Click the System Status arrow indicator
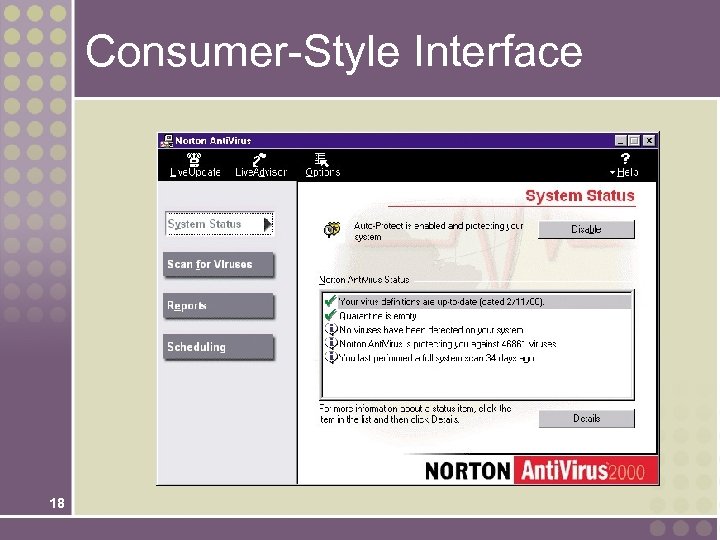The width and height of the screenshot is (720, 540). [x=268, y=224]
